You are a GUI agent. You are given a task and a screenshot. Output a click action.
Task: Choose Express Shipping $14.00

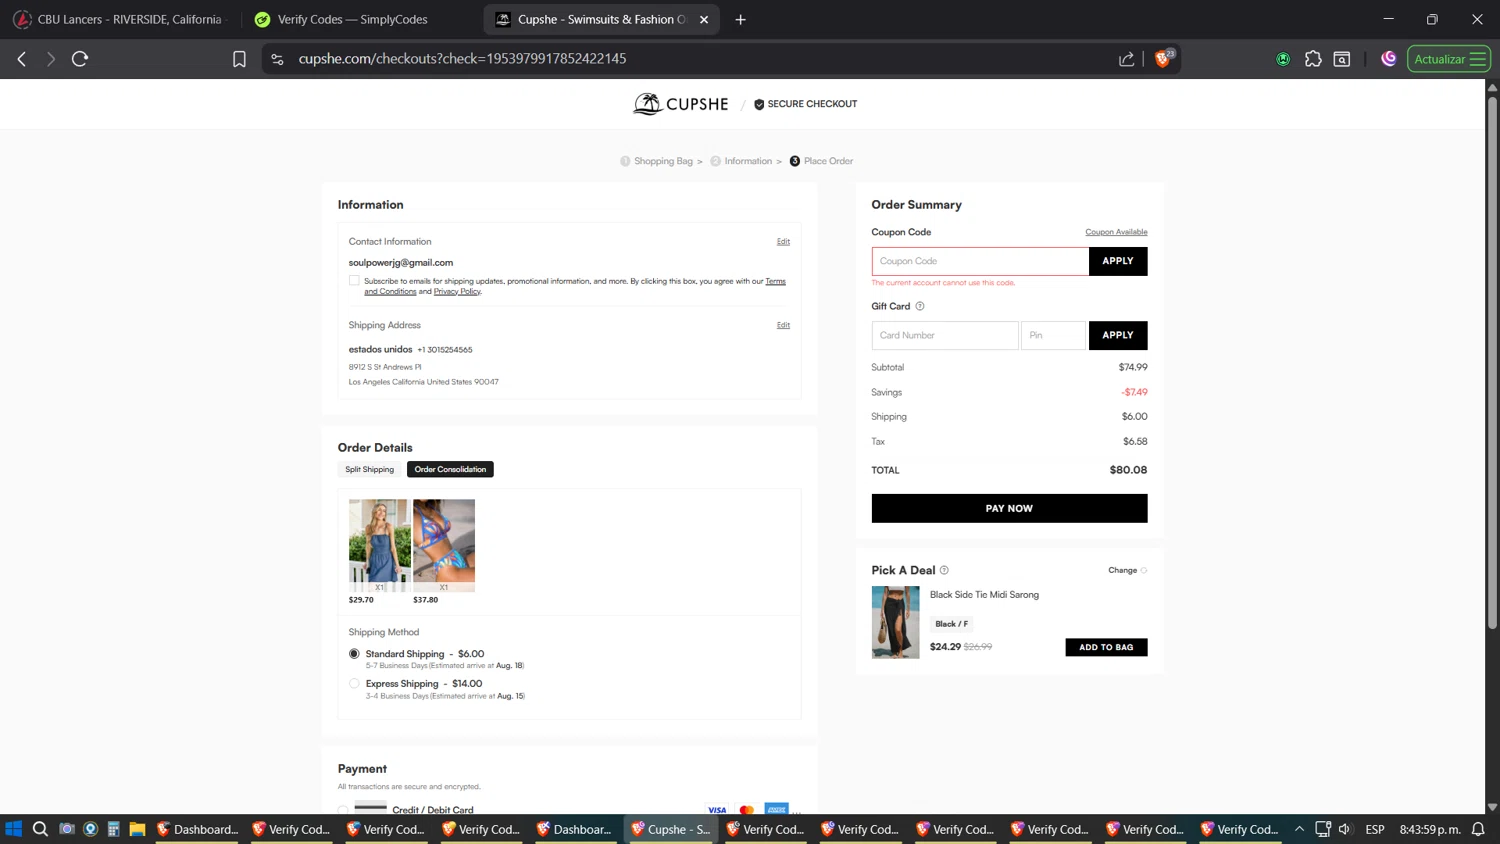tap(354, 684)
